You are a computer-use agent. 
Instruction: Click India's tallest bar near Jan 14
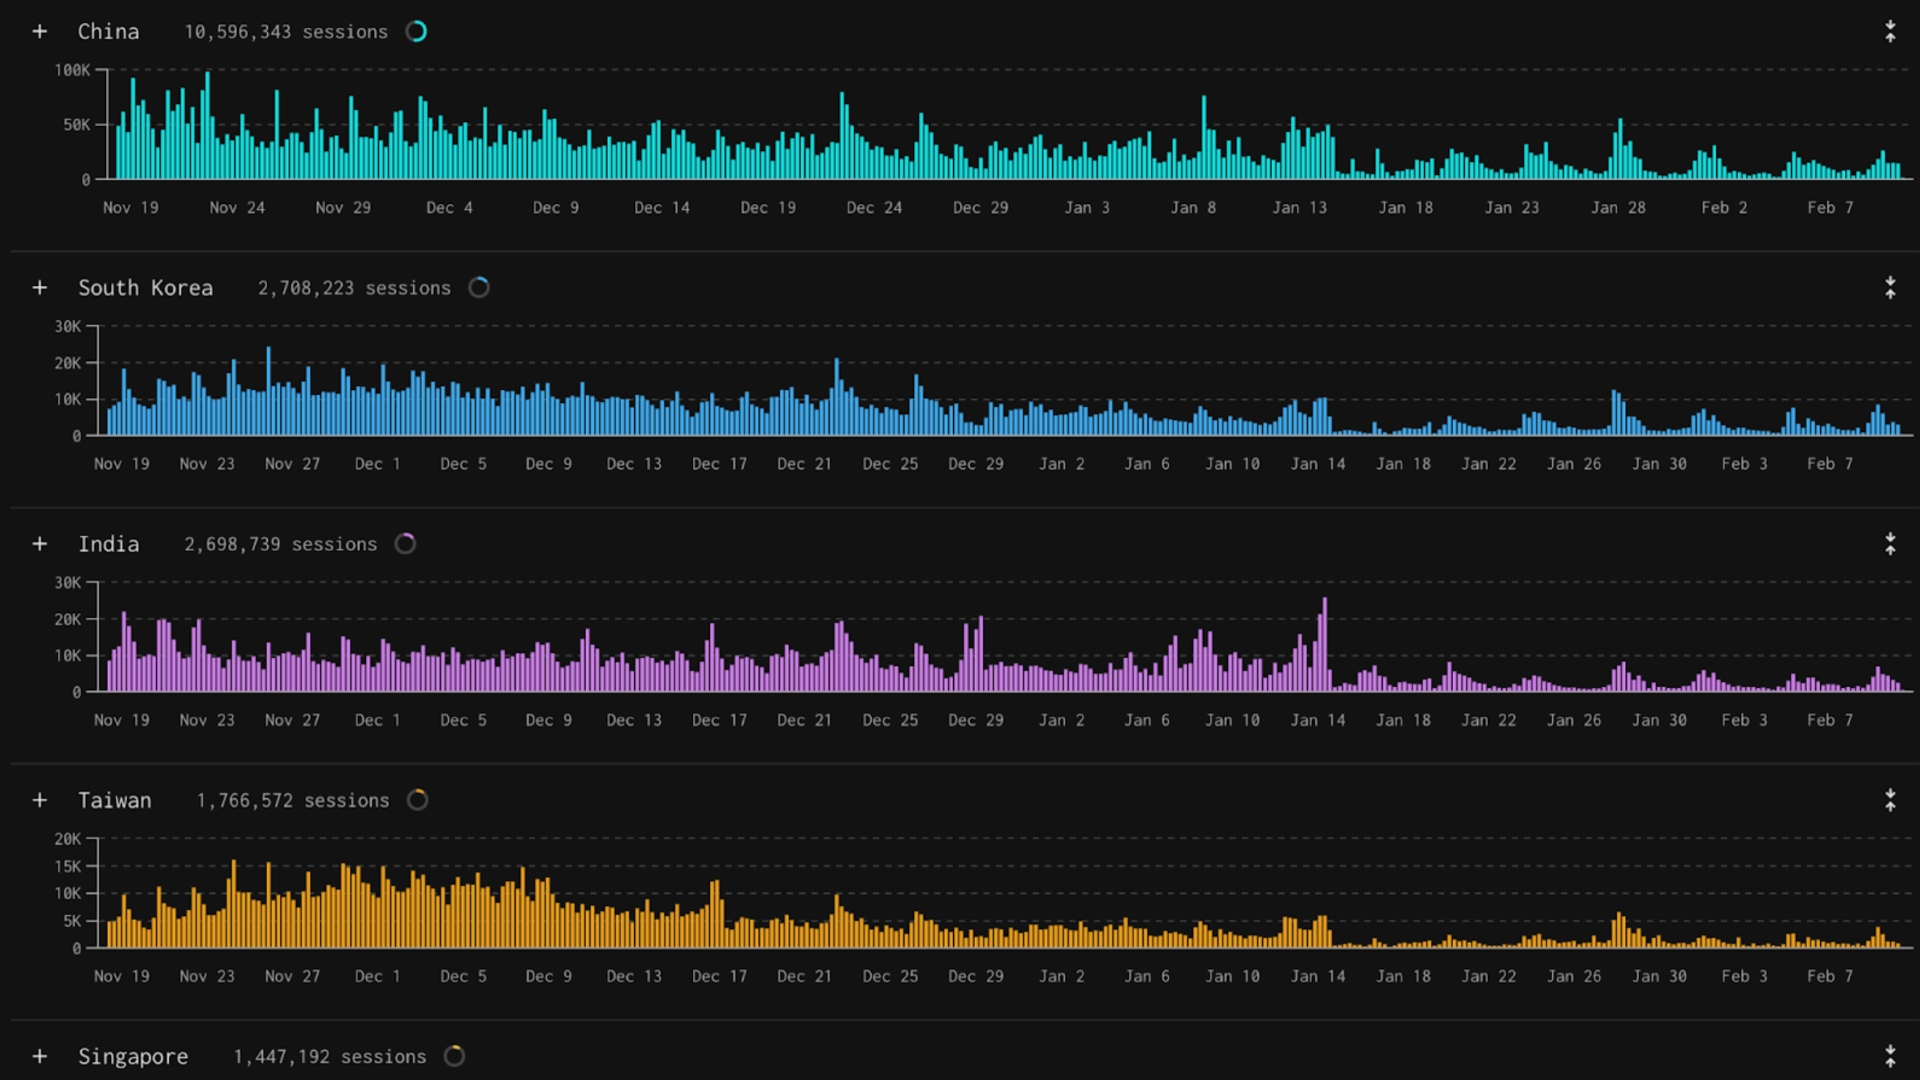(x=1325, y=645)
